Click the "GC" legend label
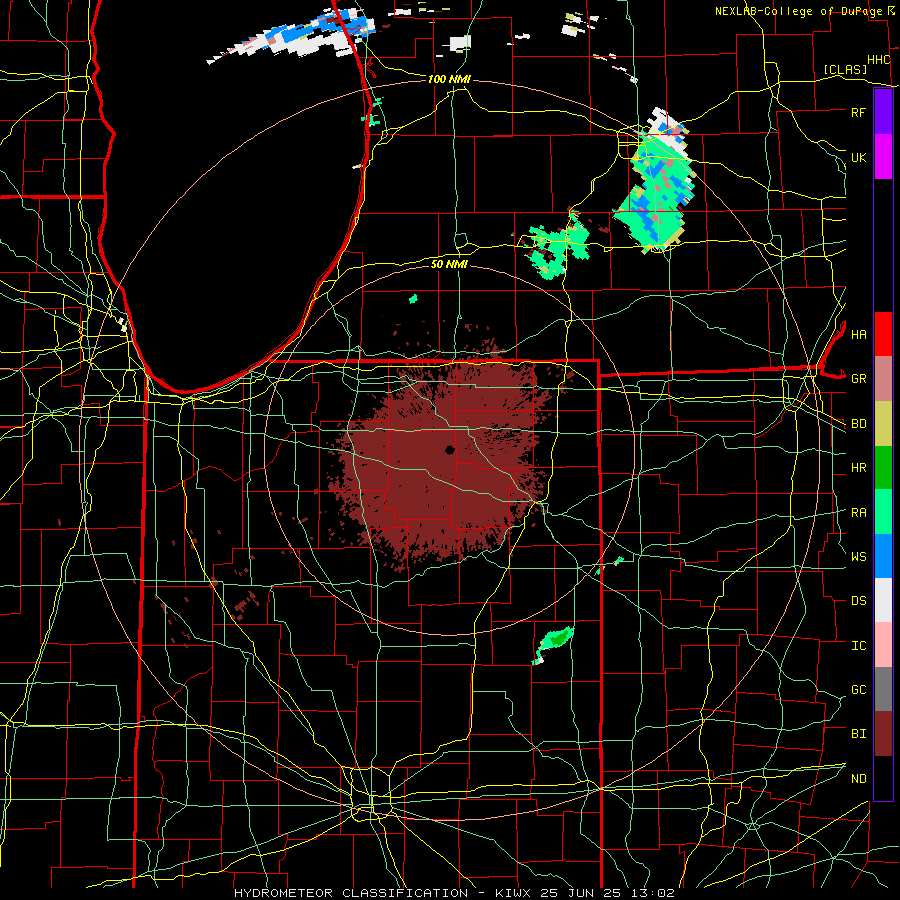The image size is (900, 900). (858, 690)
